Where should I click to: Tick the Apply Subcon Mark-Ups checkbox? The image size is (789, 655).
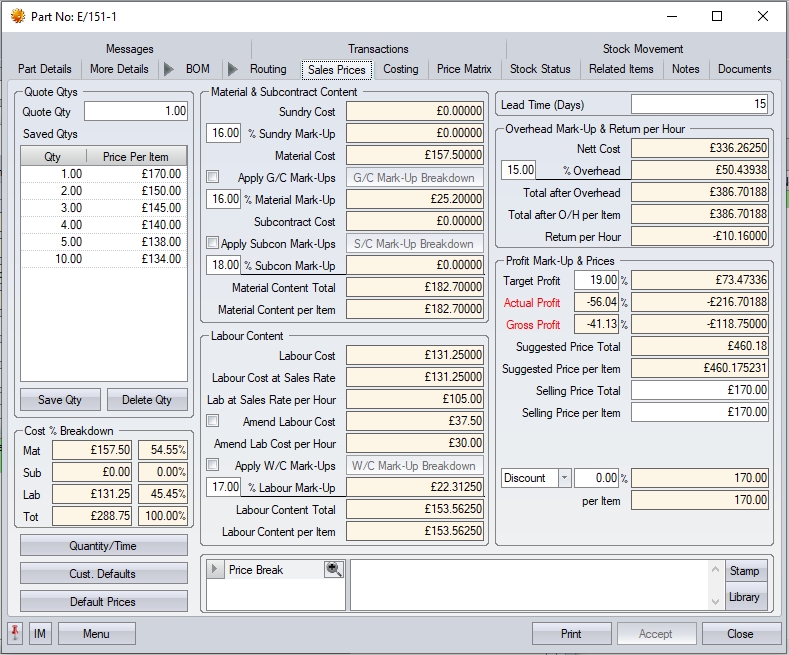pos(212,243)
